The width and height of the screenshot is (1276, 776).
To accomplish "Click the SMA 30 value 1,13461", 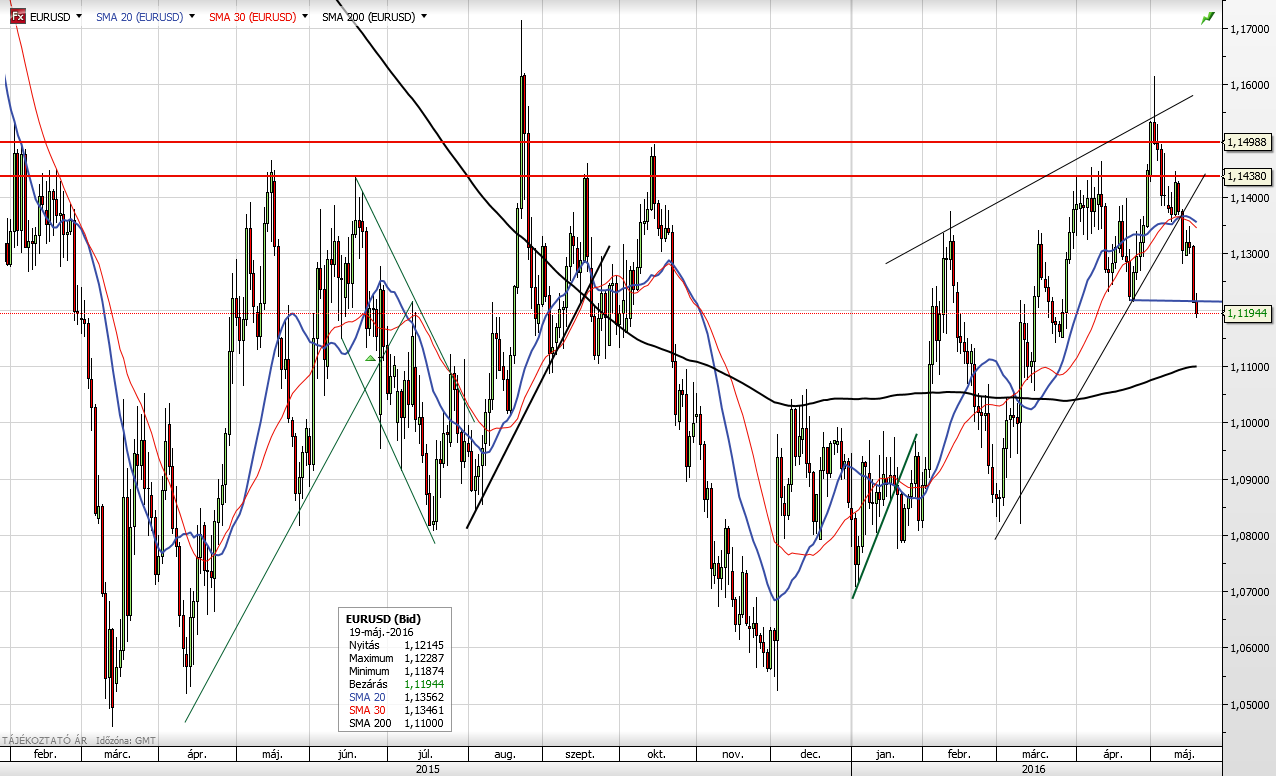I will point(424,711).
